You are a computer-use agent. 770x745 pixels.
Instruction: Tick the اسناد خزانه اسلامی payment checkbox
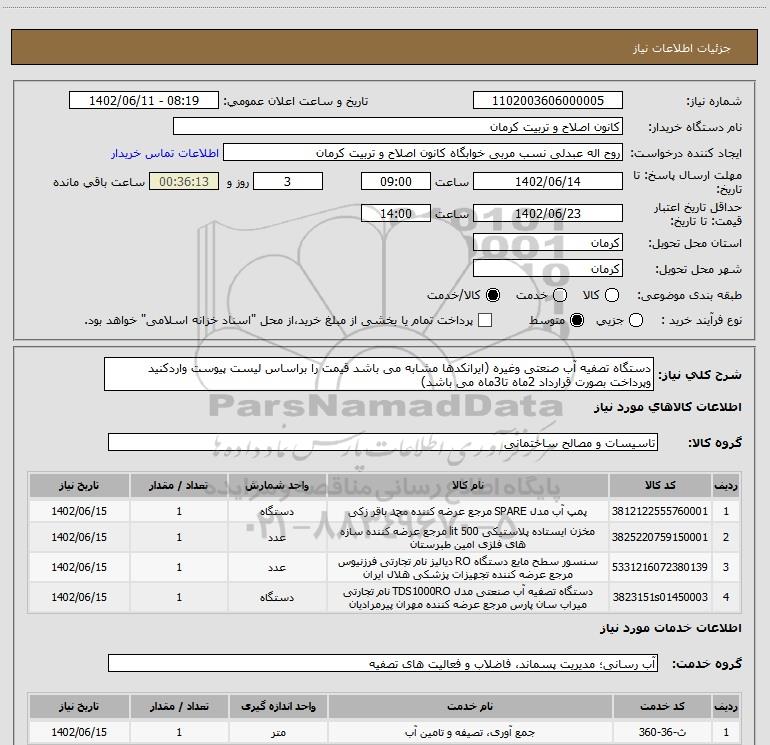tap(485, 320)
